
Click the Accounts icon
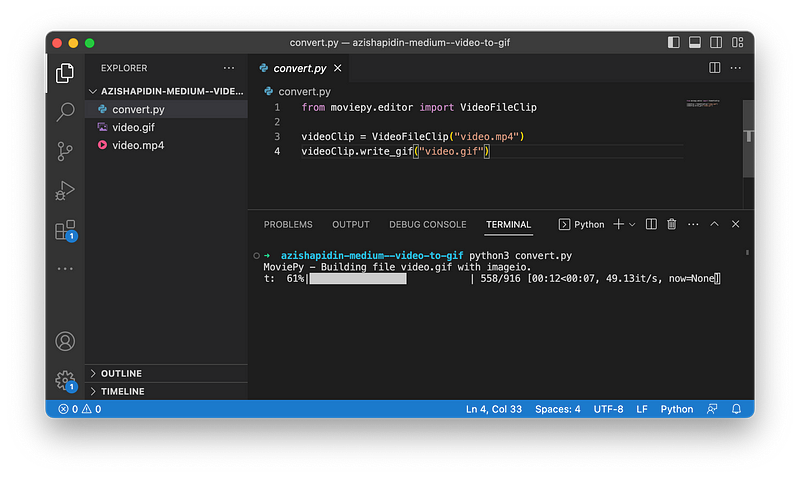coord(65,341)
